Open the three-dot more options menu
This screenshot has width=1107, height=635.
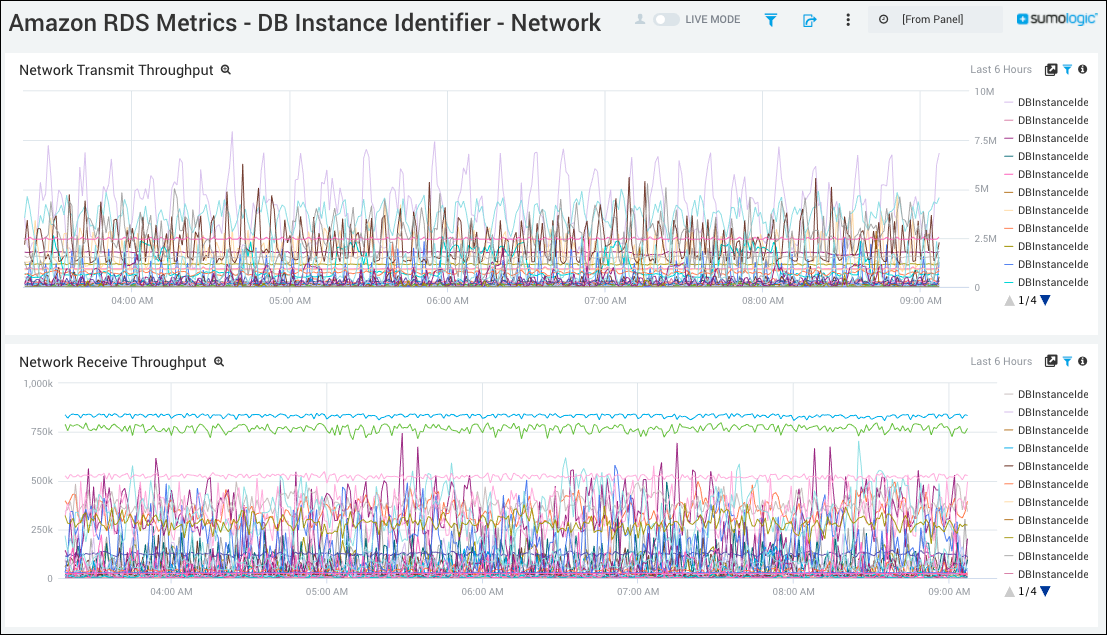tap(848, 20)
